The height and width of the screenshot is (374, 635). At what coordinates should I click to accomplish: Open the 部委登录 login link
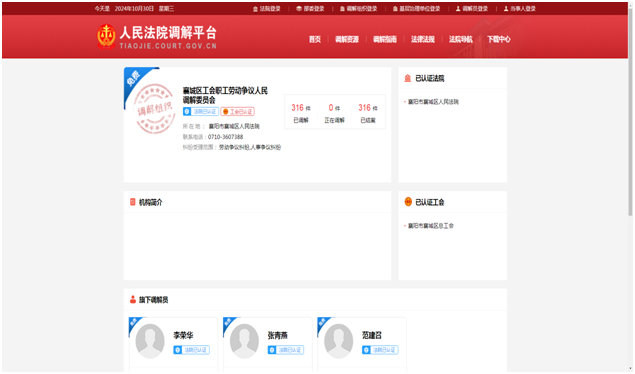(x=310, y=8)
